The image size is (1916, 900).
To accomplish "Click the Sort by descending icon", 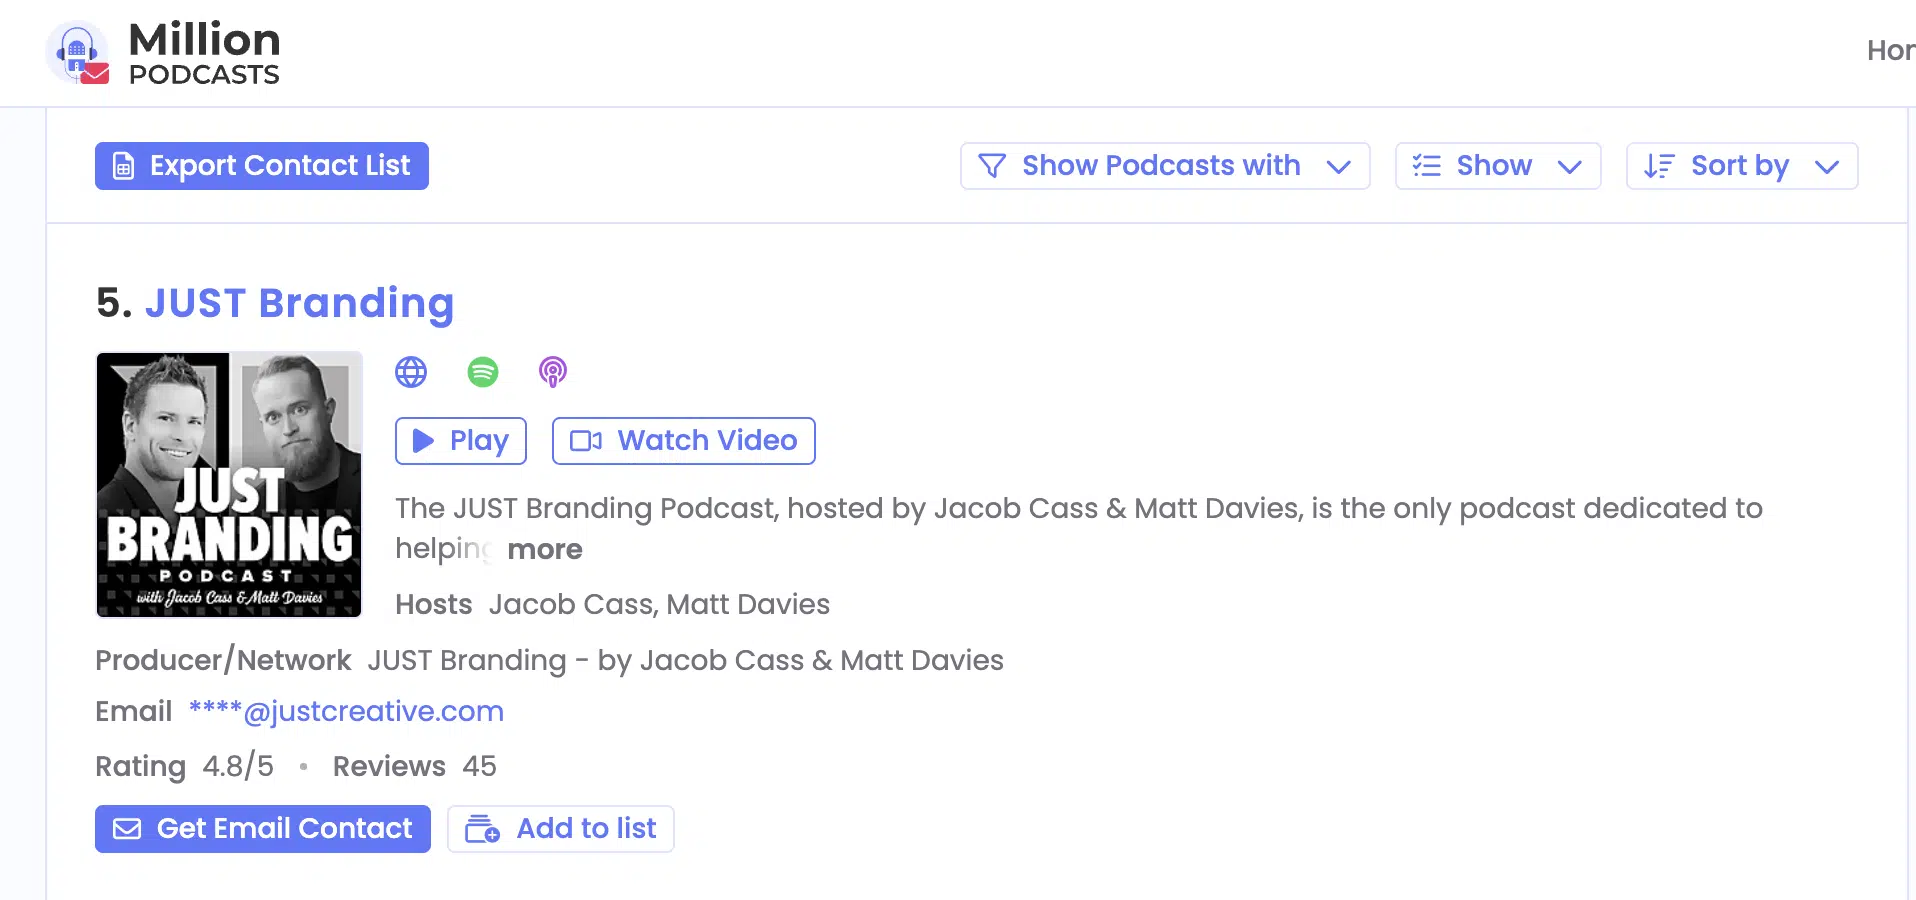I will pyautogui.click(x=1658, y=166).
